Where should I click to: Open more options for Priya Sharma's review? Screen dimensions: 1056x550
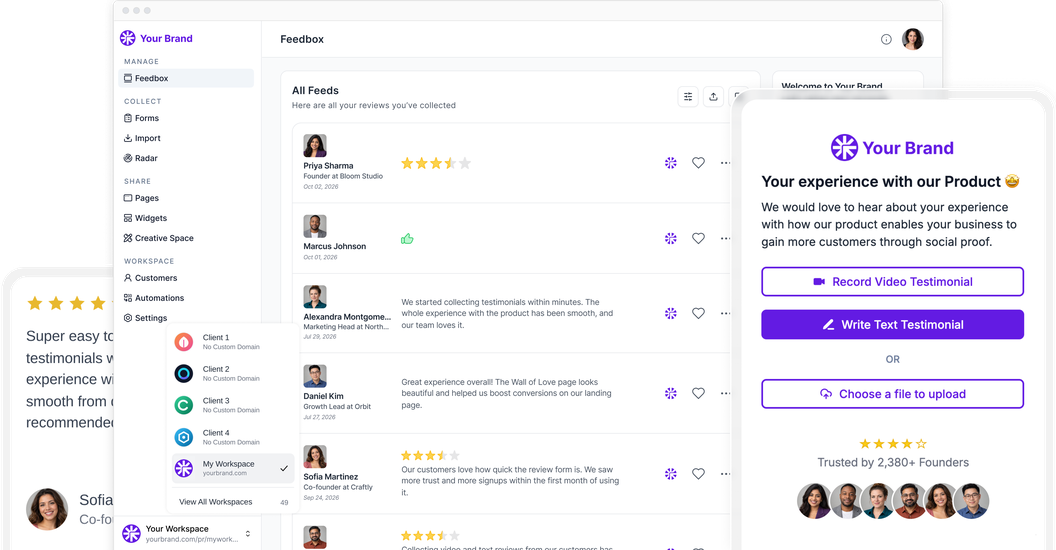725,163
